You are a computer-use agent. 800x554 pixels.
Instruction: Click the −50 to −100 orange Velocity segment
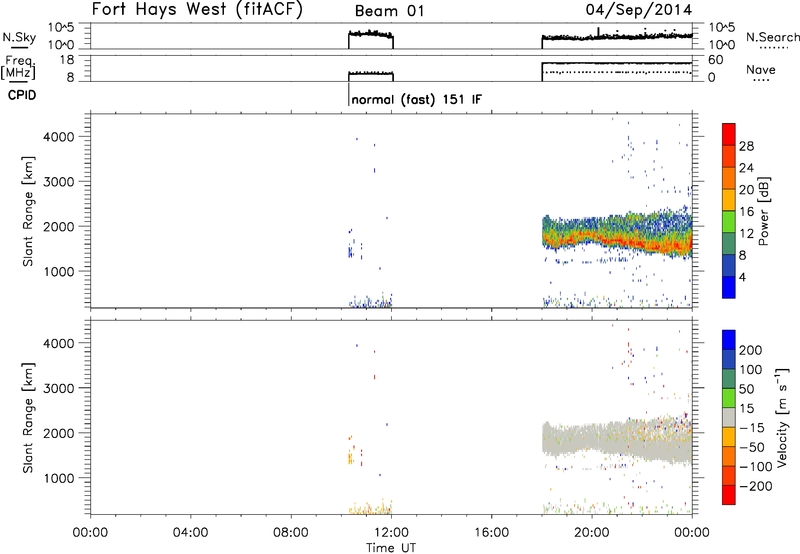pos(729,456)
